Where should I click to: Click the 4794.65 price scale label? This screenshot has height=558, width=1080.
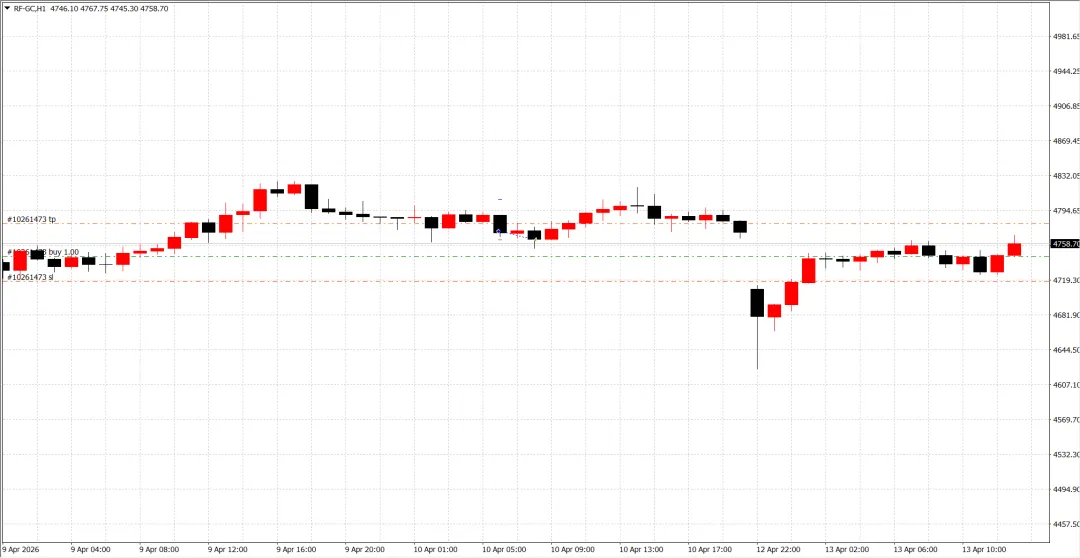[1066, 211]
